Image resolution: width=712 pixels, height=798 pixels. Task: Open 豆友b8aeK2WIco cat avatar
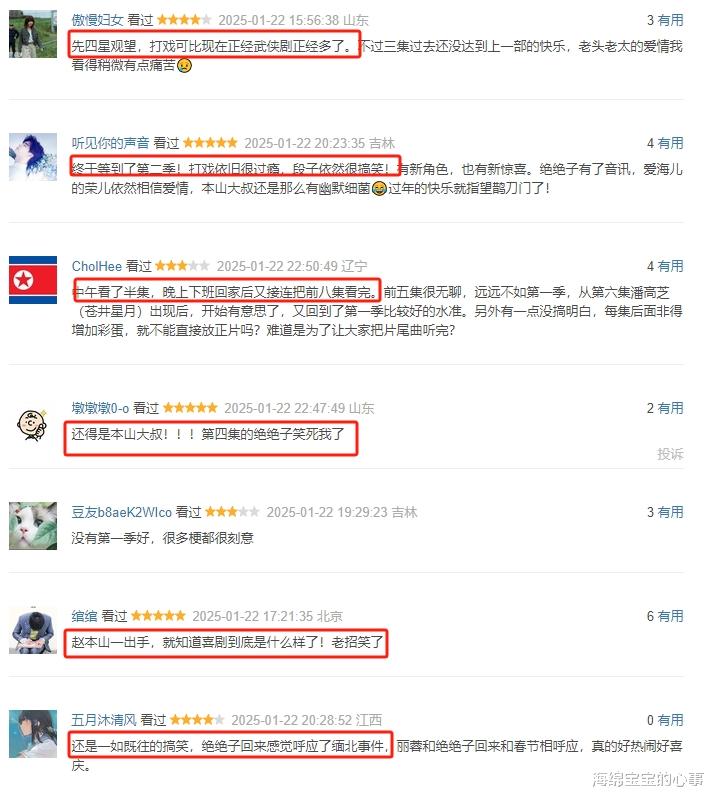pos(33,526)
